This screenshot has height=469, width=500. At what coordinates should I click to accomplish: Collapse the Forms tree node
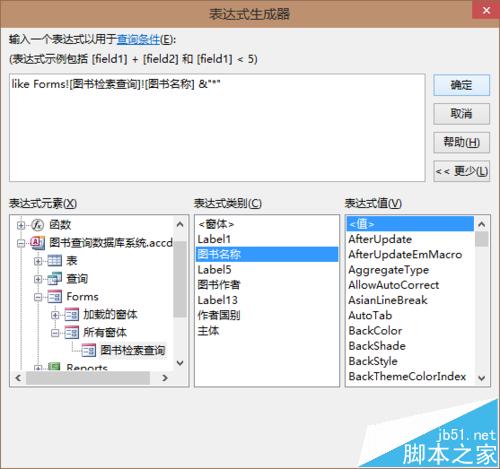38,297
